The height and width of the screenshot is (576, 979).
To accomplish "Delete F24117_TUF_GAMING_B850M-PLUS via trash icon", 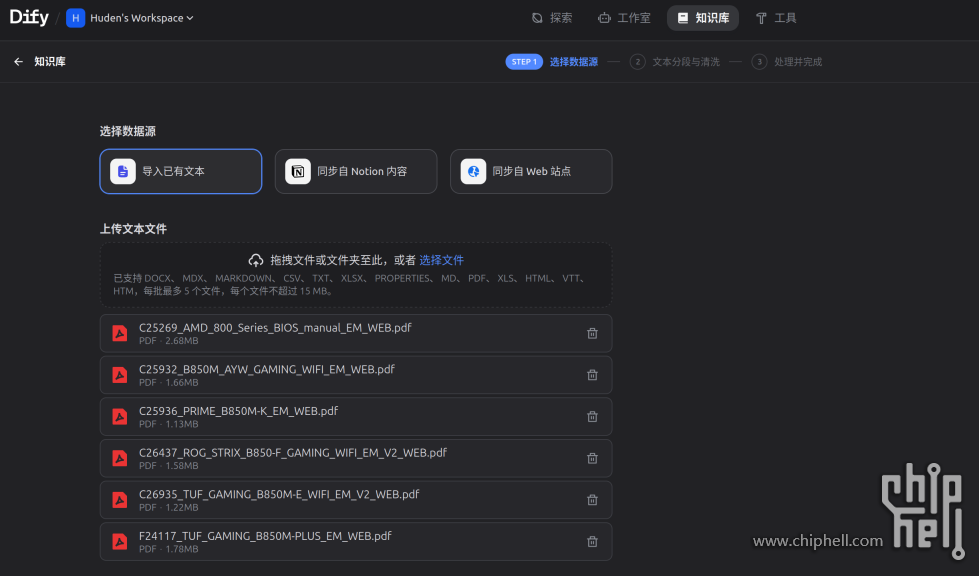I will click(x=592, y=541).
